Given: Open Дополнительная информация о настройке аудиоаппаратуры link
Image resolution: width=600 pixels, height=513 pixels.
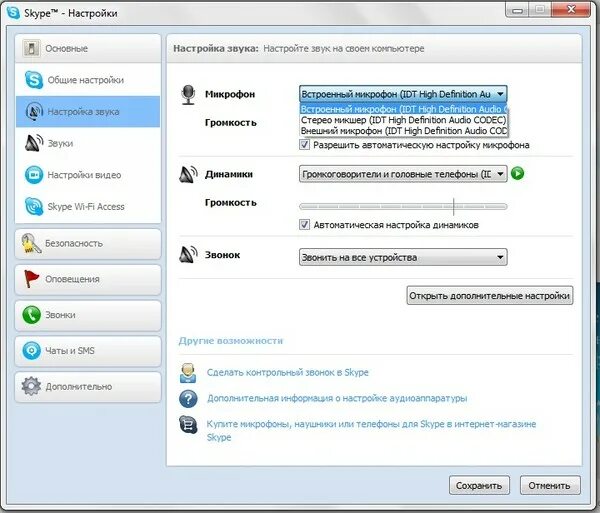Looking at the screenshot, I should [337, 398].
